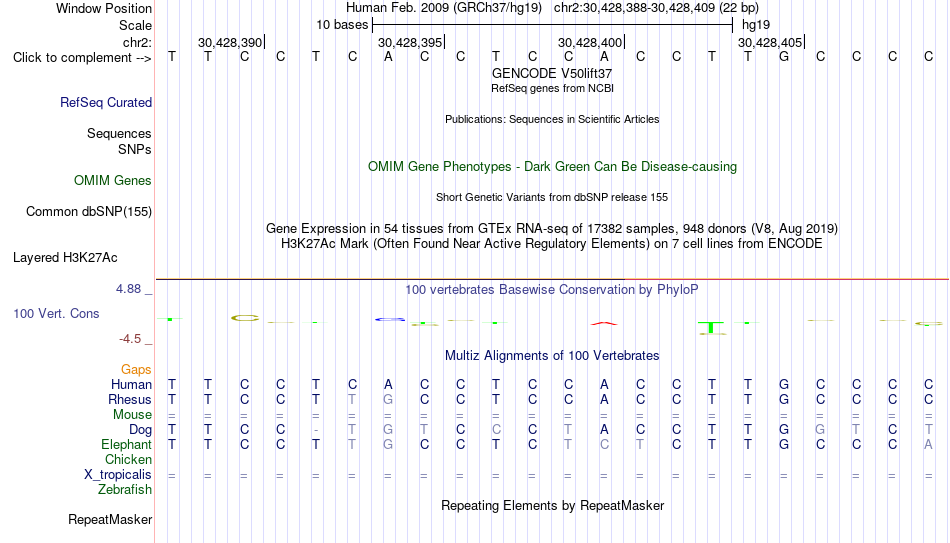Select the Rhesus species row label

[x=130, y=400]
